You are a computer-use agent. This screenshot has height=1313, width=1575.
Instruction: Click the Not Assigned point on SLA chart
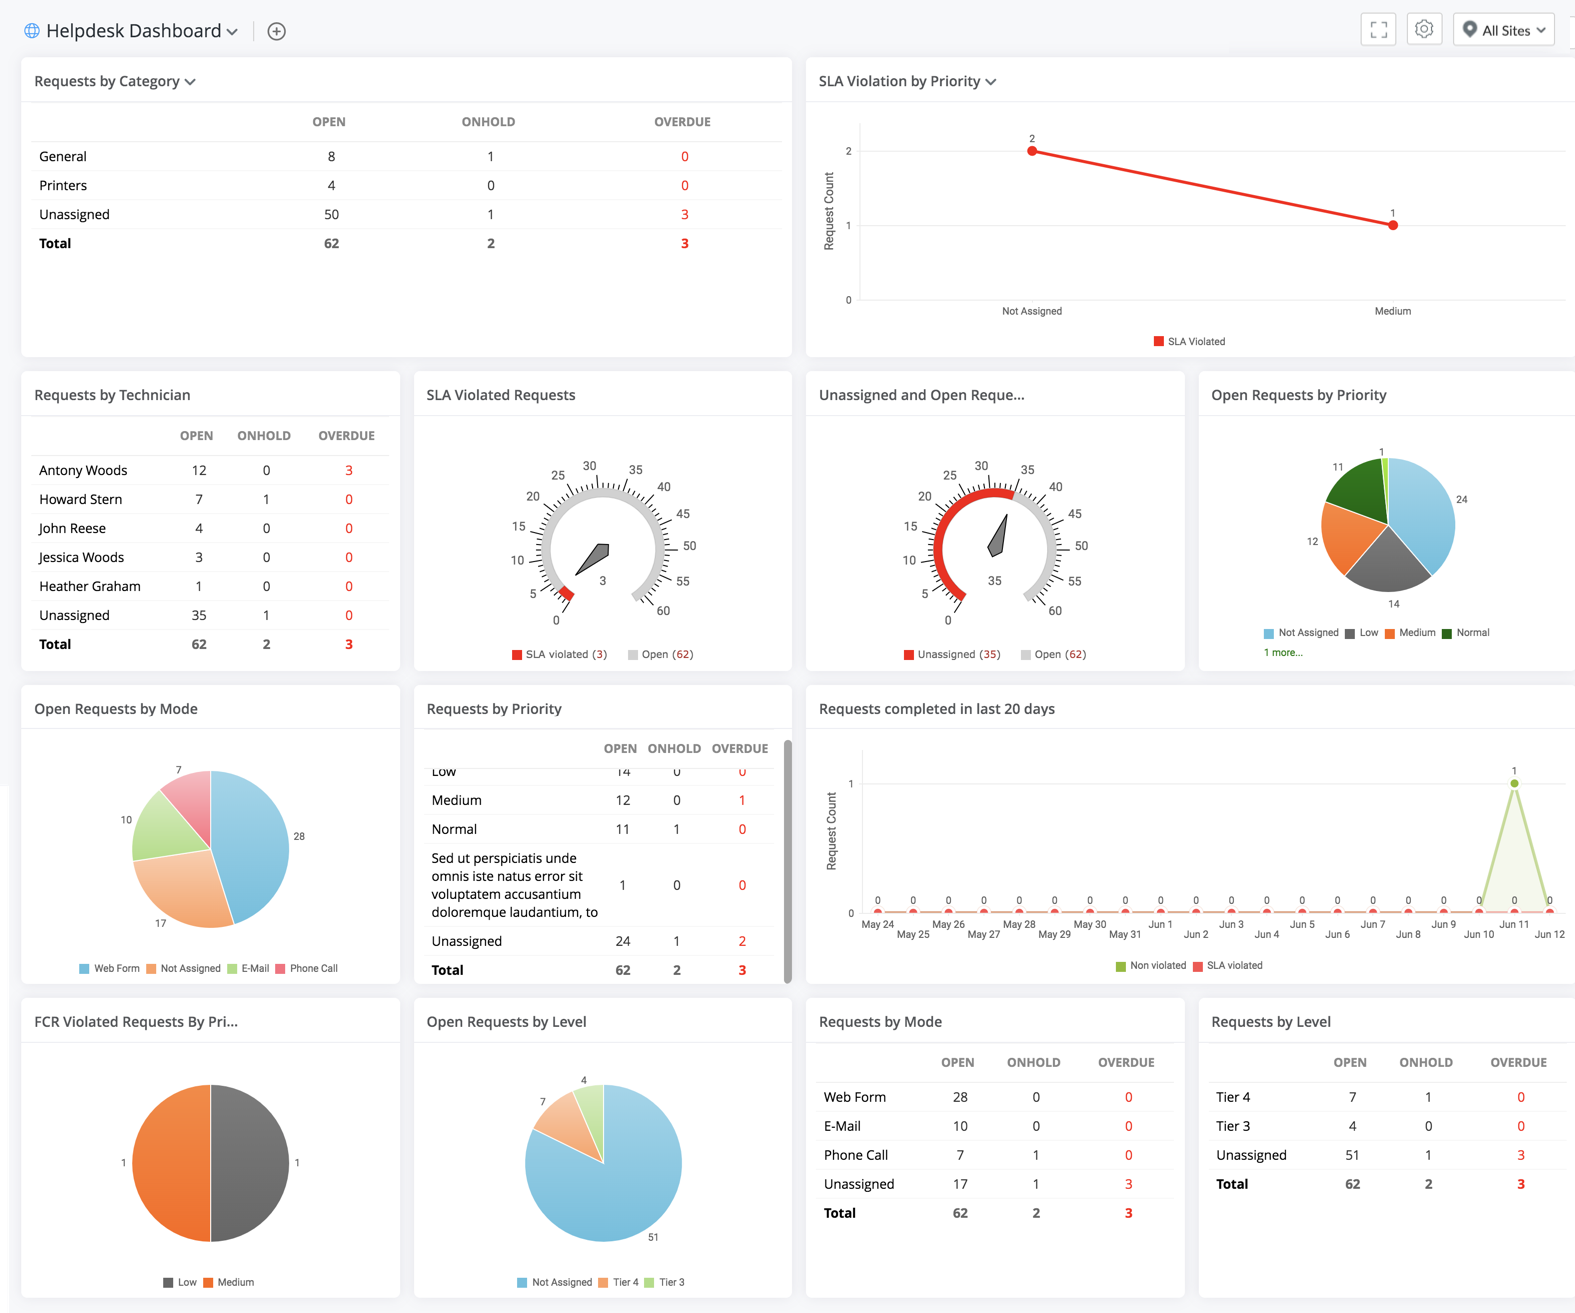(x=1032, y=151)
